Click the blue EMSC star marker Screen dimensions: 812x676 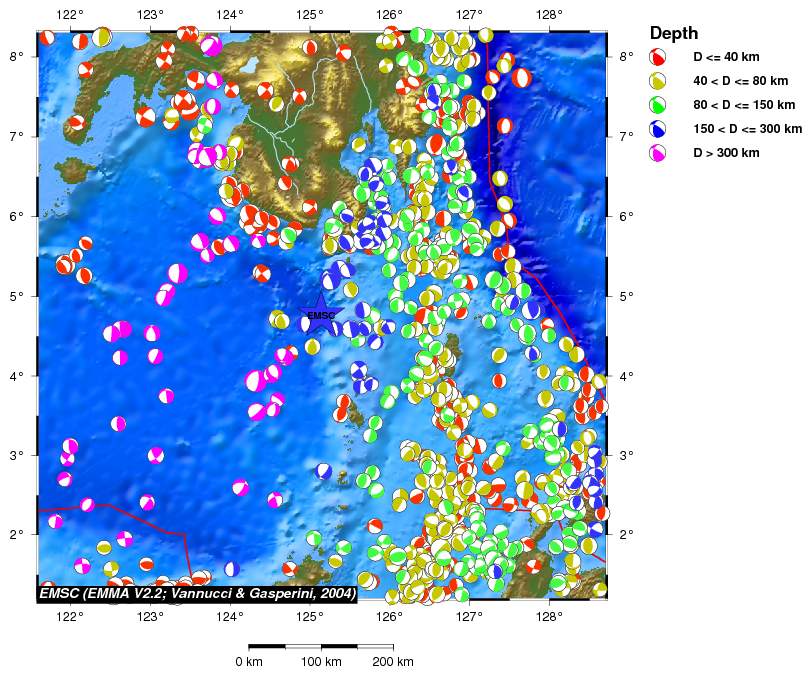[320, 314]
